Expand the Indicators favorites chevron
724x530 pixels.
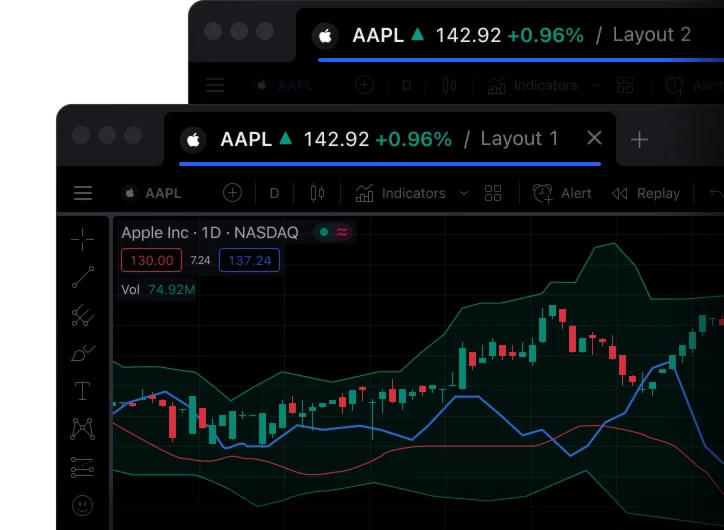[x=463, y=193]
